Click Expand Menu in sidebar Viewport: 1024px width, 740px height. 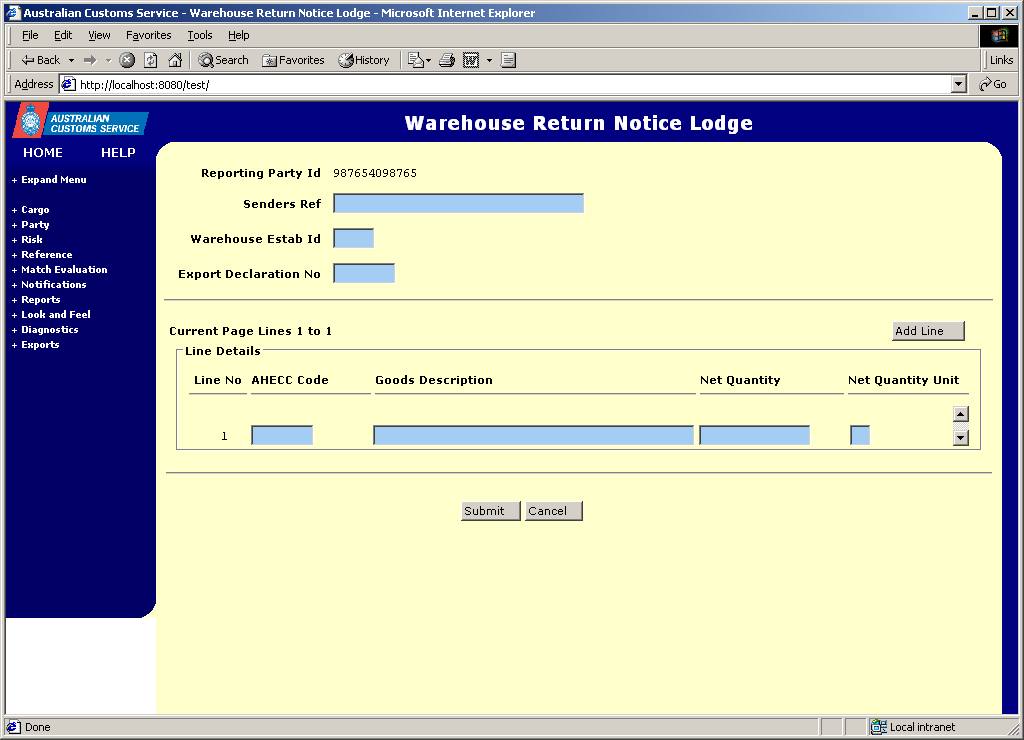[49, 180]
